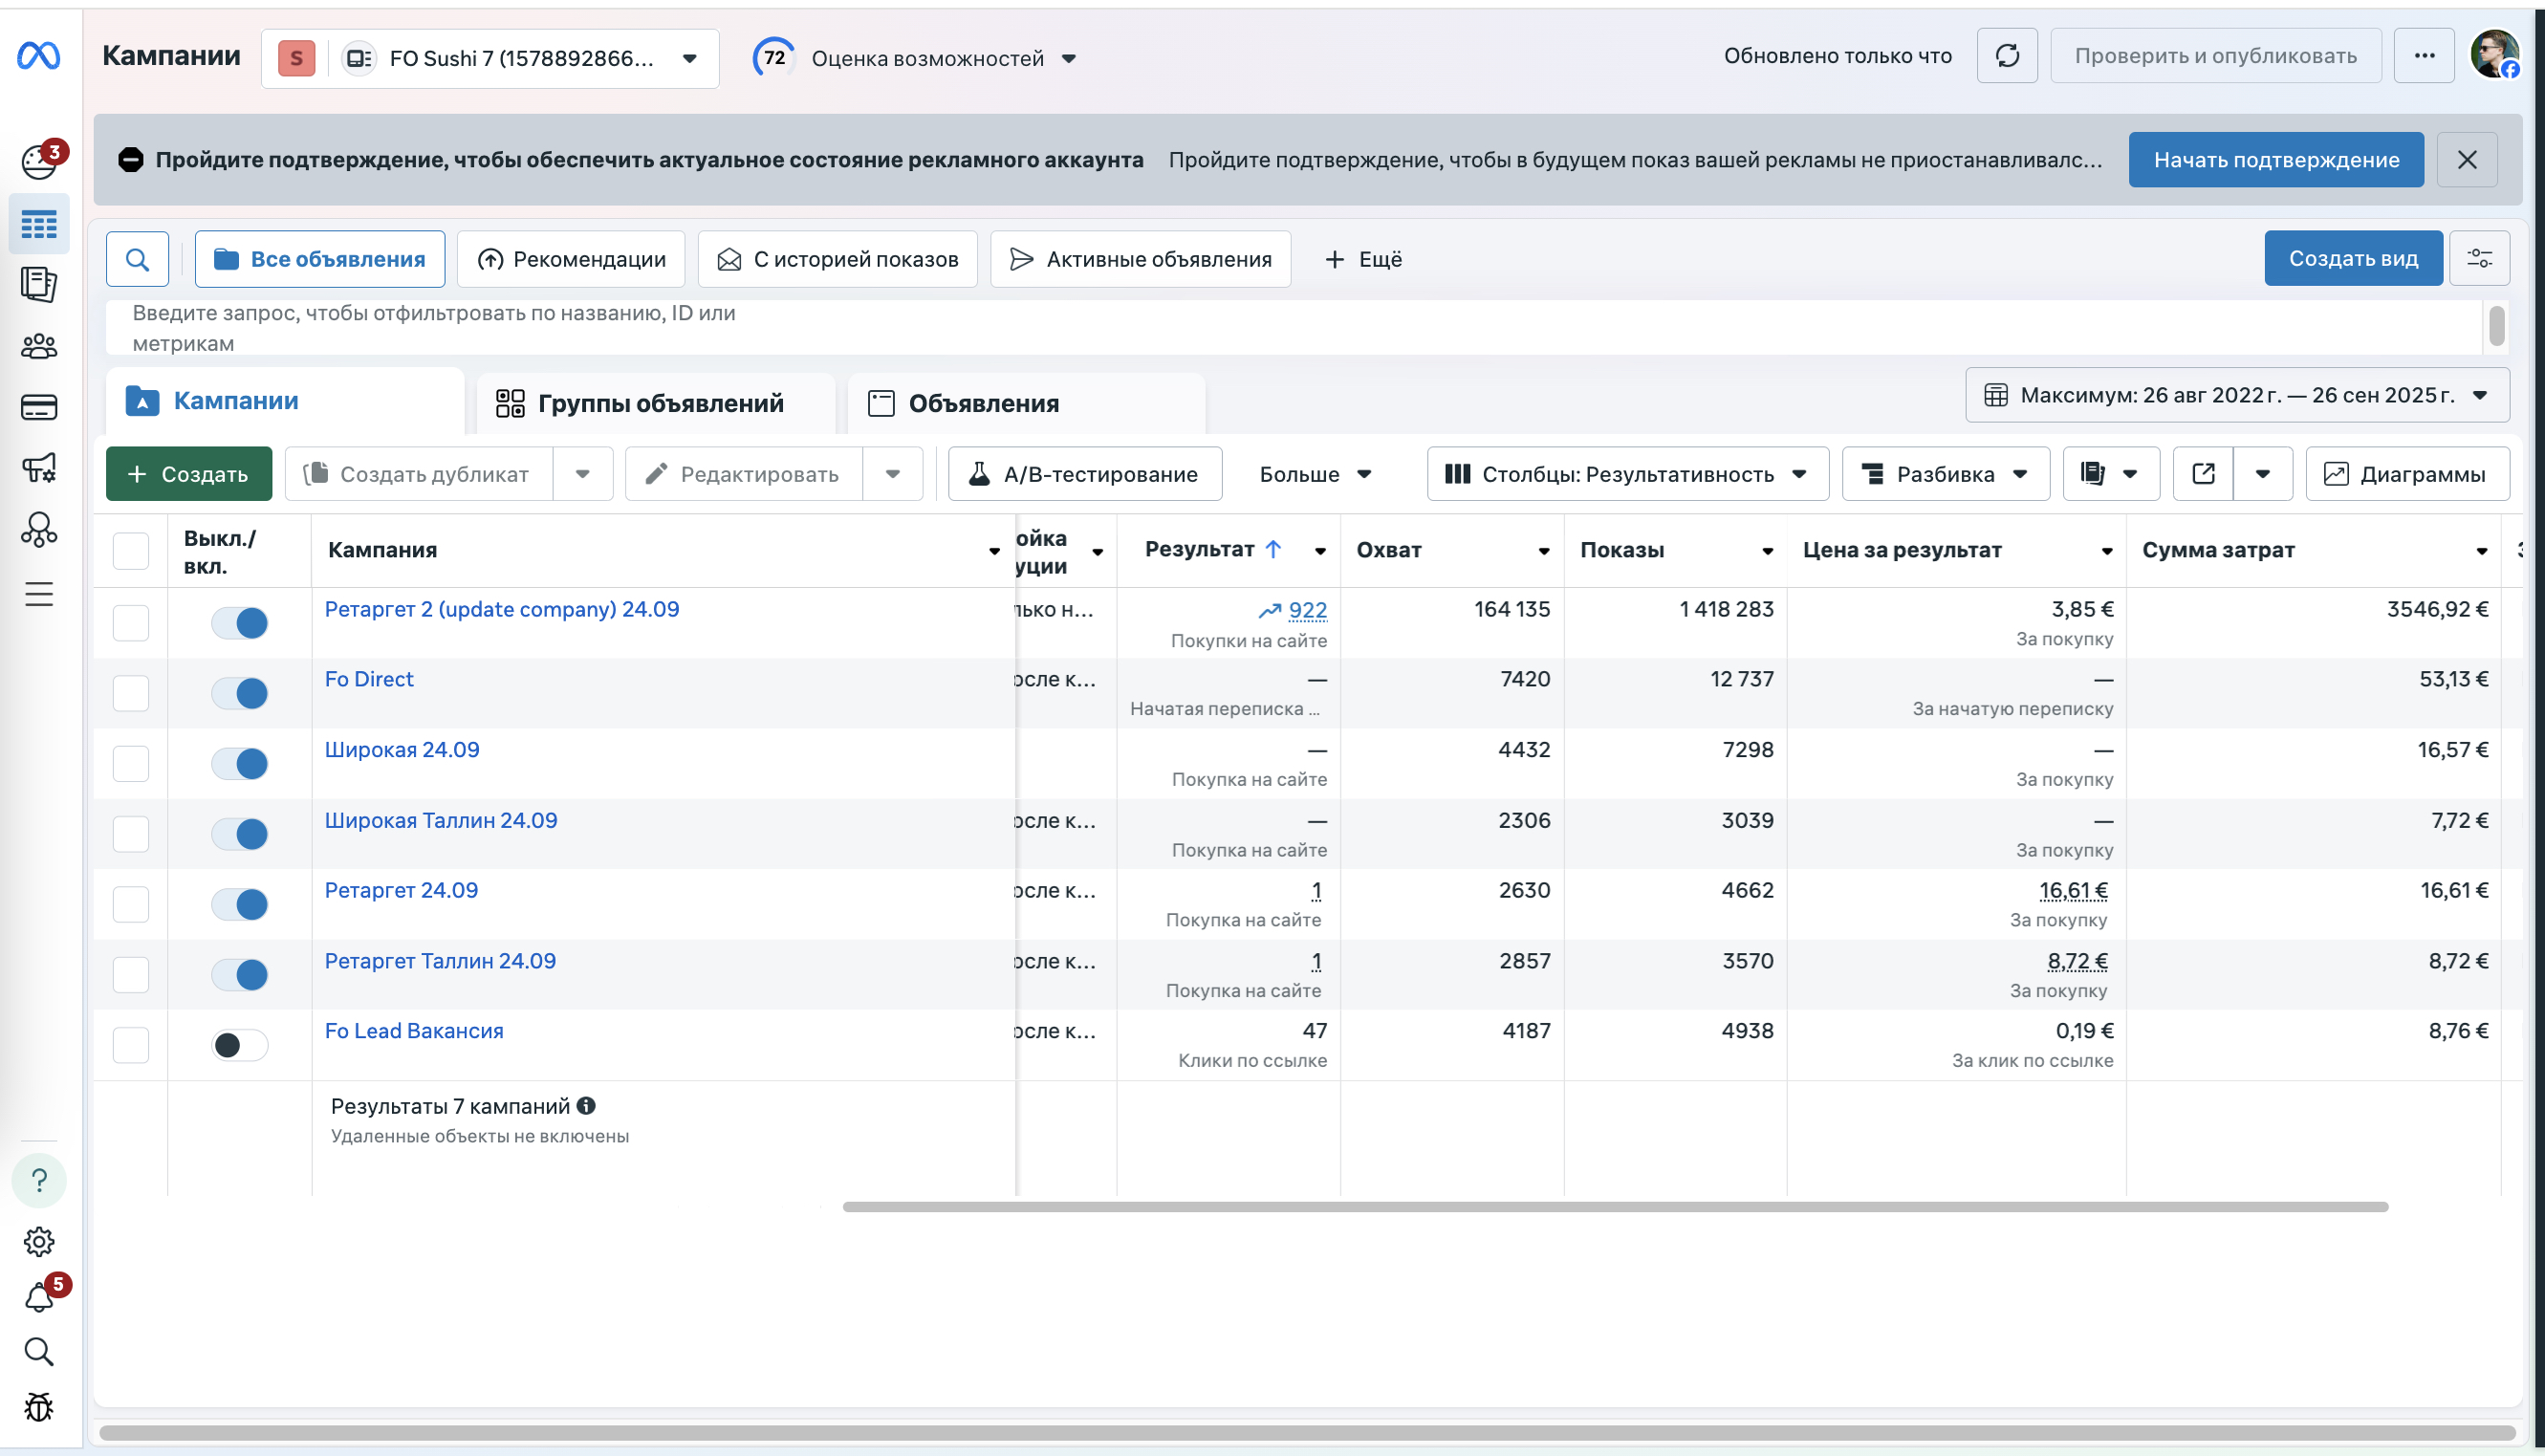Open notifications bell in the sidebar
The height and width of the screenshot is (1456, 2545).
(x=39, y=1297)
